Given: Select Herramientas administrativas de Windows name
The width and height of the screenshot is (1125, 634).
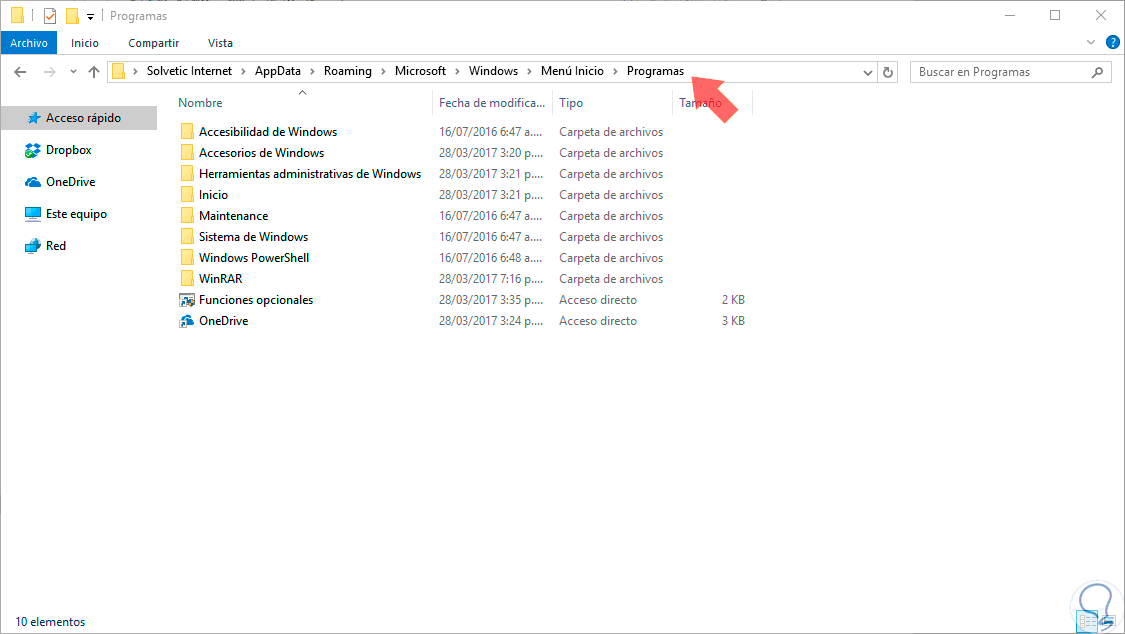Looking at the screenshot, I should point(310,174).
